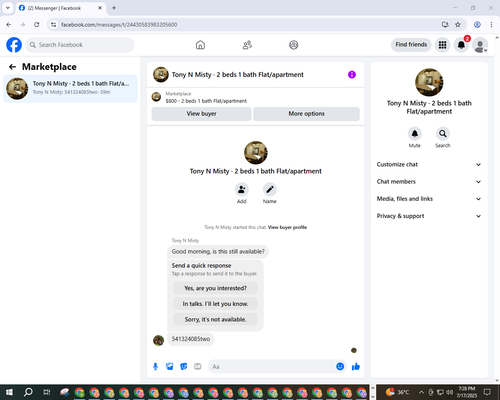Click the message text box 'Aa'
Screen dimensions: 500x400
click(272, 367)
